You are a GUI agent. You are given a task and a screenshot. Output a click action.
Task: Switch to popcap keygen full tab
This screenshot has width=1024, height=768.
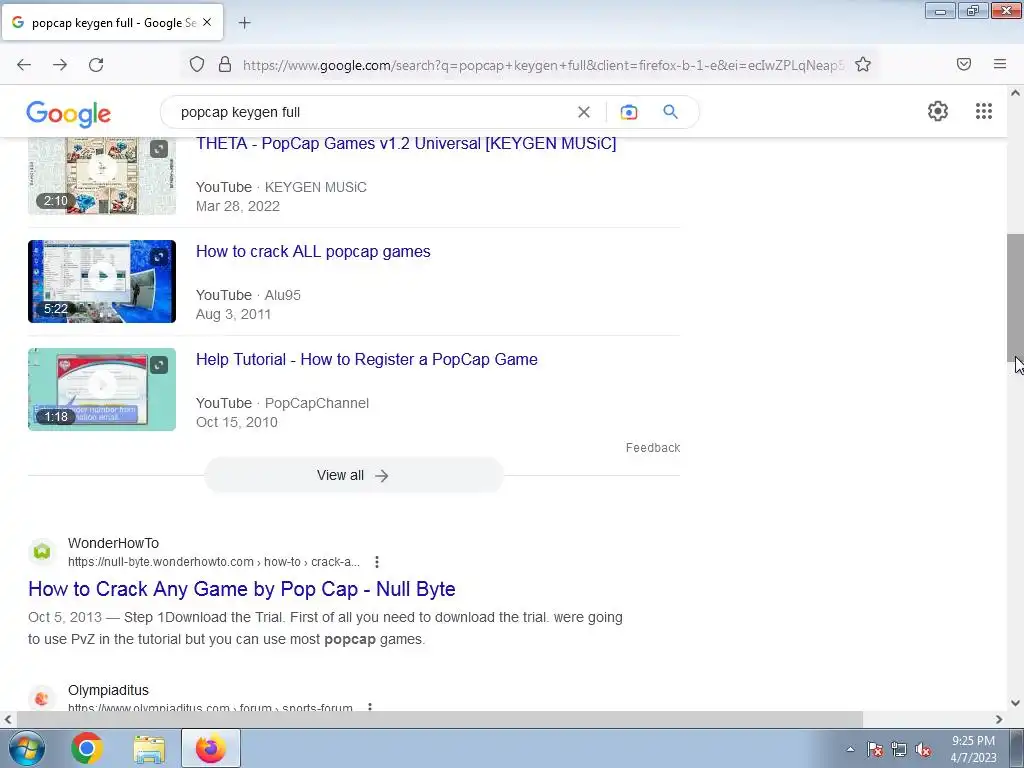113,23
